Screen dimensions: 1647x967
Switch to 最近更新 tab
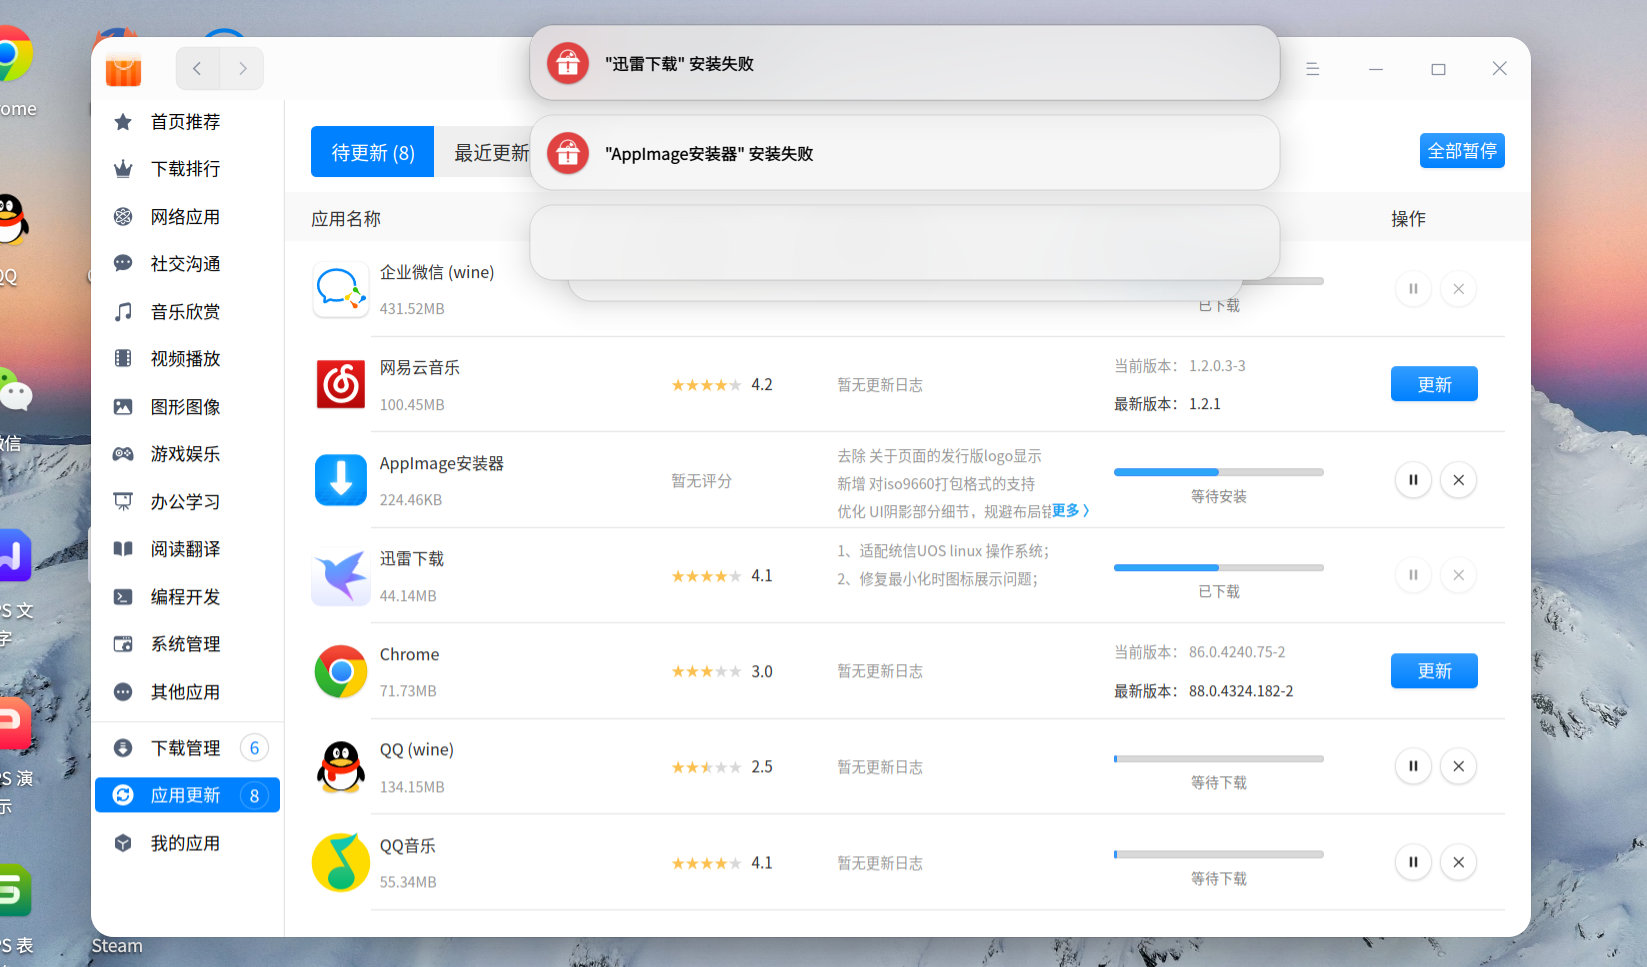492,152
